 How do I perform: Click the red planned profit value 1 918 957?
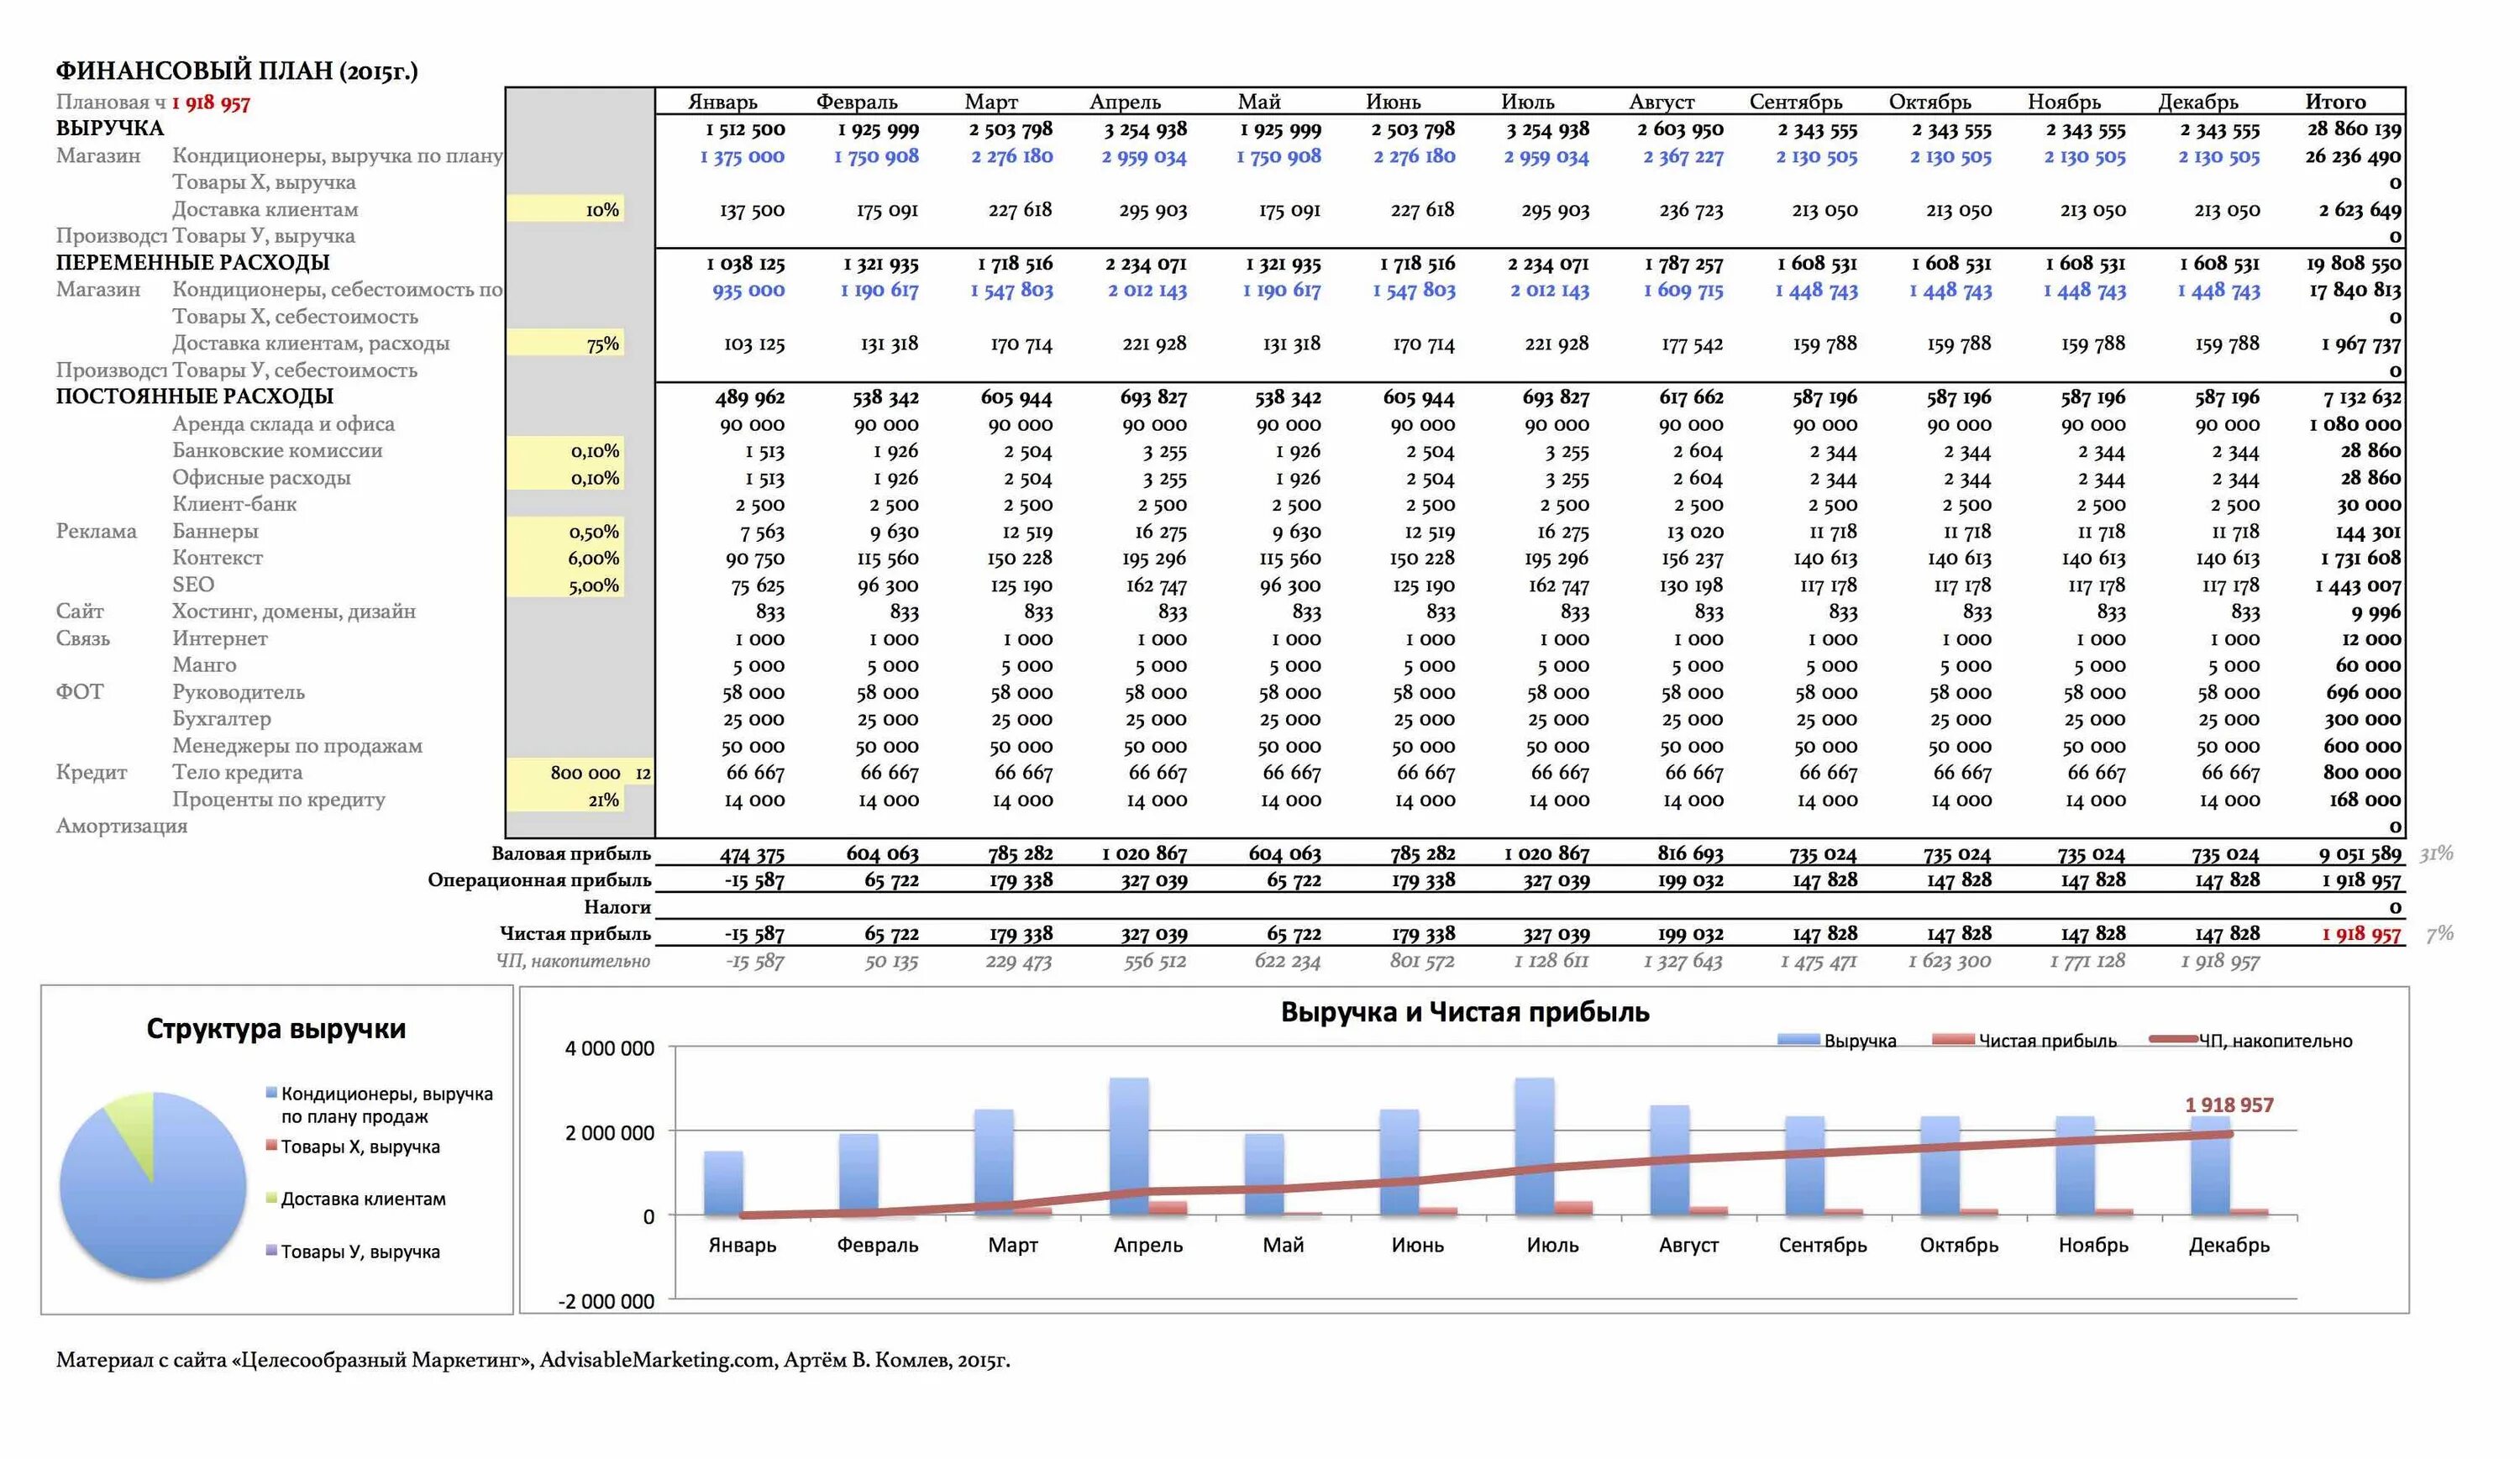(x=211, y=102)
